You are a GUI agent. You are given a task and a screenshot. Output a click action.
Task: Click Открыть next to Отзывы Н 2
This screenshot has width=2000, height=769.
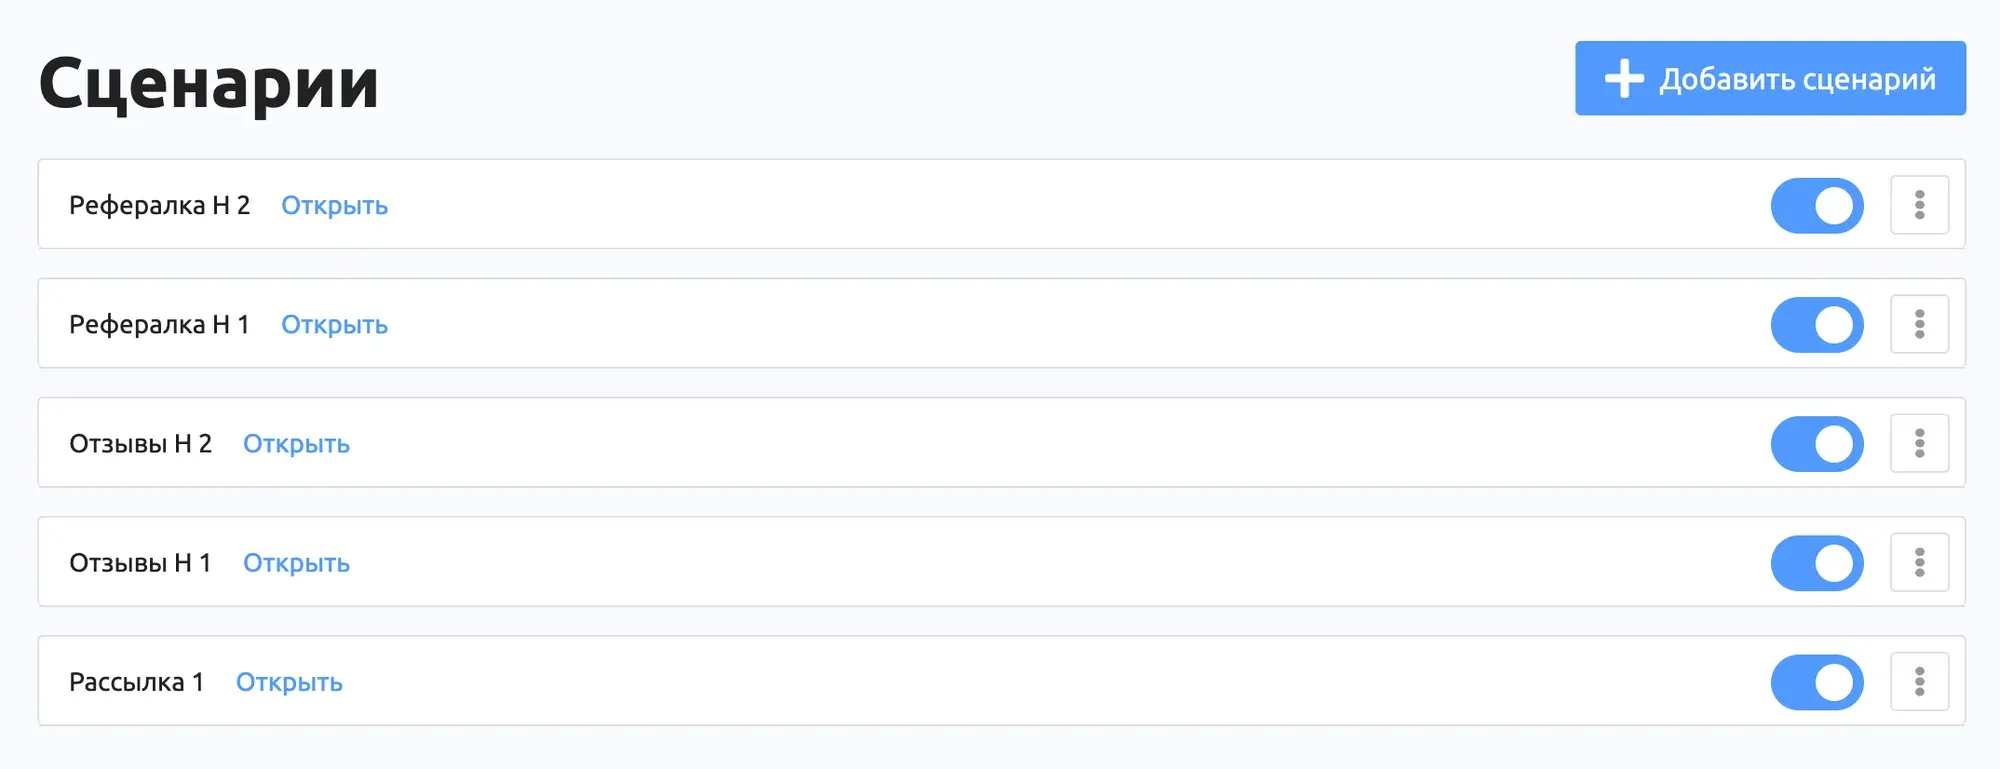[296, 443]
